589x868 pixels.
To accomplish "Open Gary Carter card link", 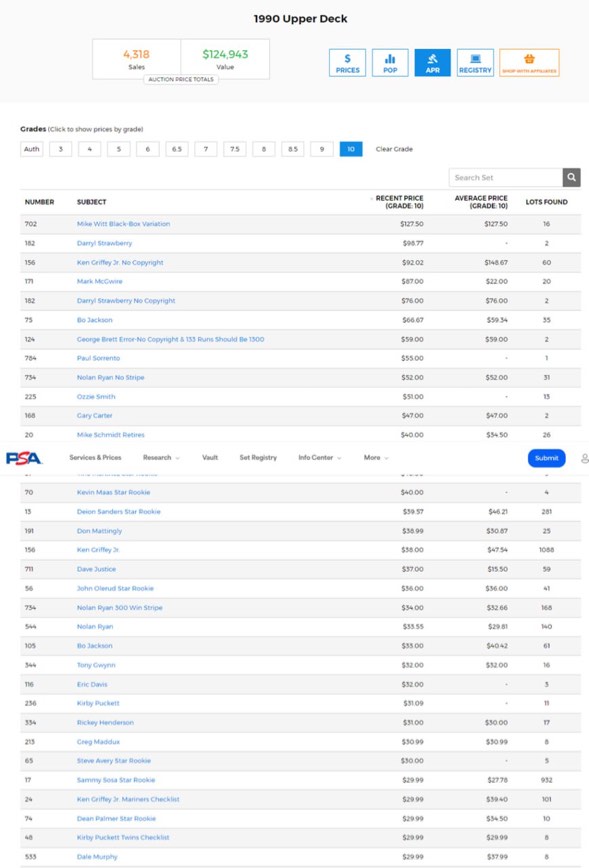I will pyautogui.click(x=94, y=416).
